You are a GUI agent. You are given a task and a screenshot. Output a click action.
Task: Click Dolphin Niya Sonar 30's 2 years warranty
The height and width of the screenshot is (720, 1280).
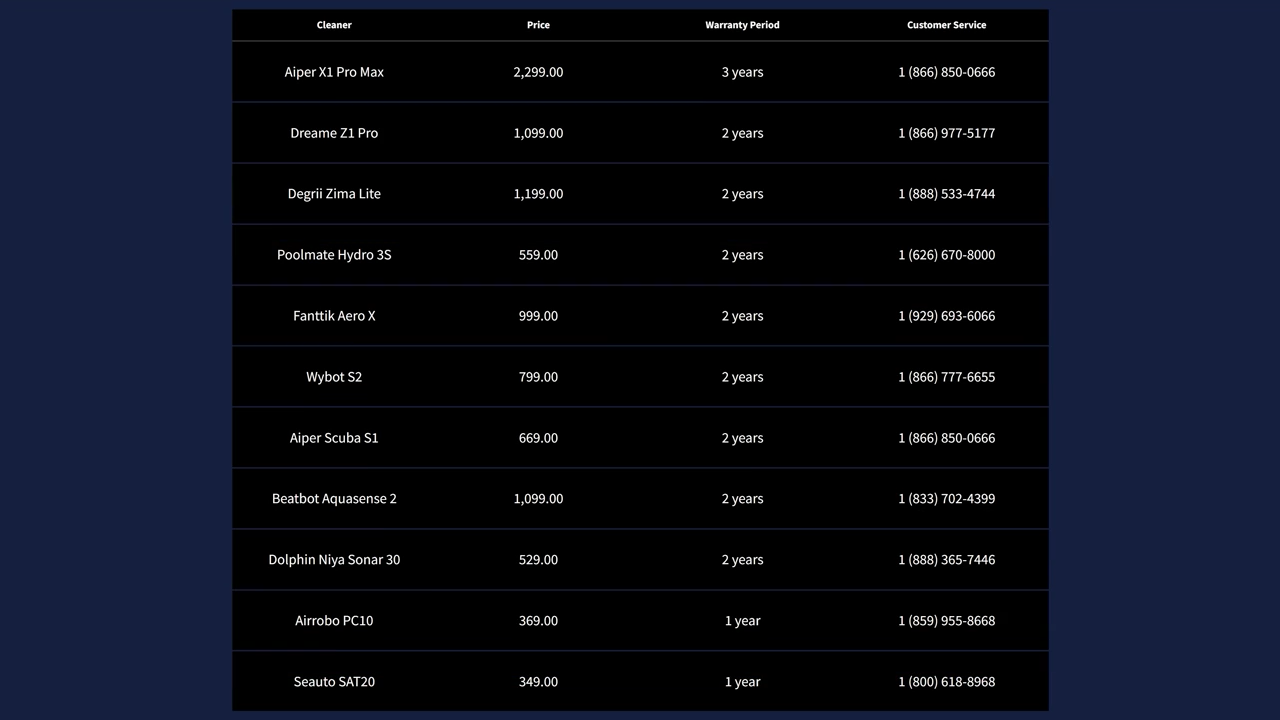pos(742,560)
